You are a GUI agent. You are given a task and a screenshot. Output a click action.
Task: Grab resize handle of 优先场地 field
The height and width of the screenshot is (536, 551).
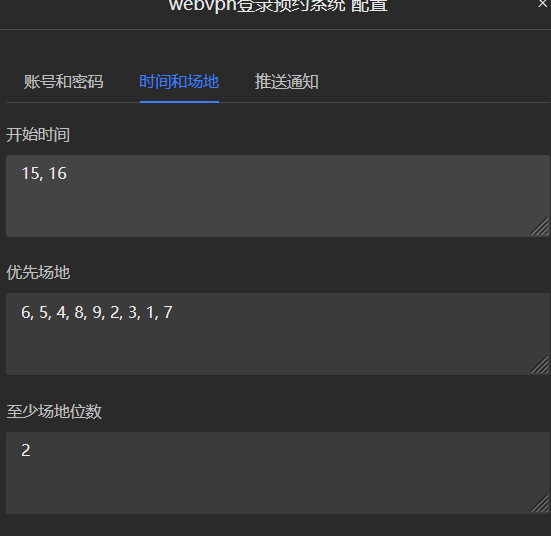540,365
